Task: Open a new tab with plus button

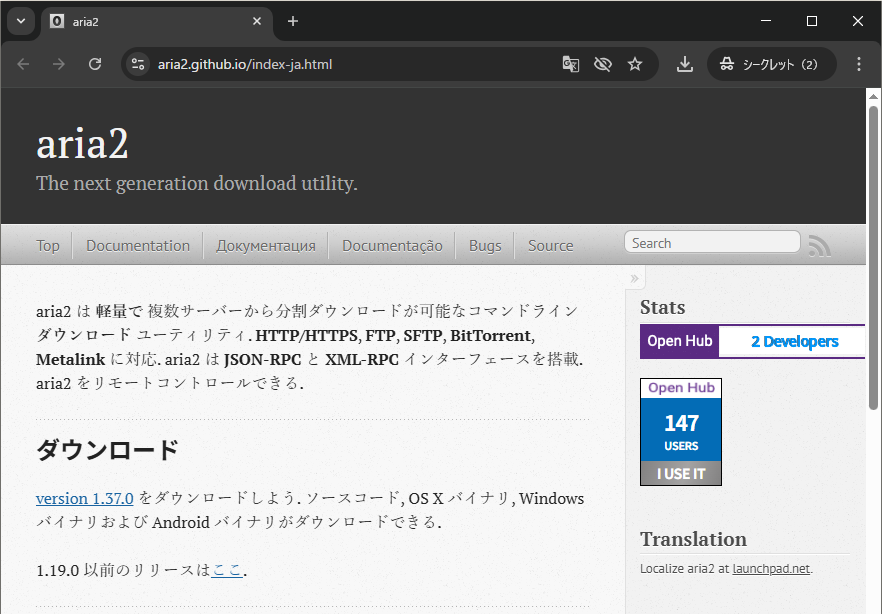Action: click(x=292, y=21)
